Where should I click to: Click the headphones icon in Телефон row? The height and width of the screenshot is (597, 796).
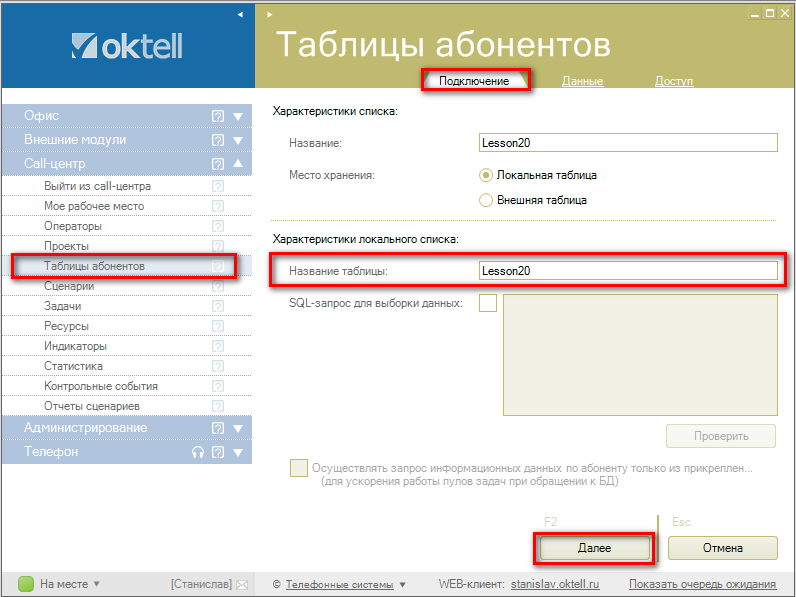click(x=198, y=452)
